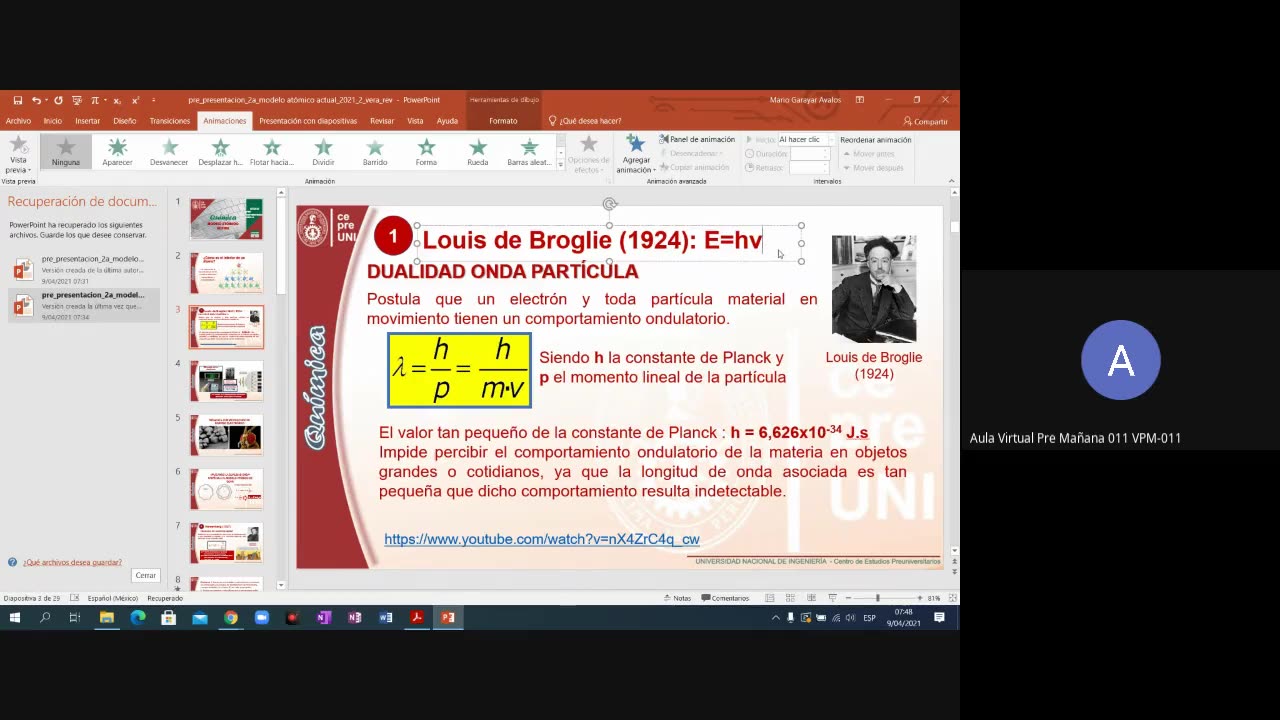Image resolution: width=1280 pixels, height=720 pixels.
Task: Adjust the zoom slider in status bar
Action: [x=878, y=598]
